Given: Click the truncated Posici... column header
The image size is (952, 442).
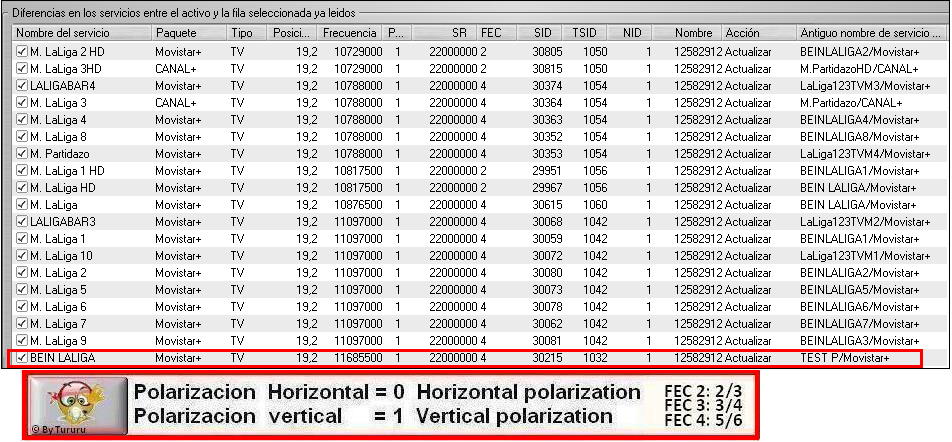Looking at the screenshot, I should point(293,33).
